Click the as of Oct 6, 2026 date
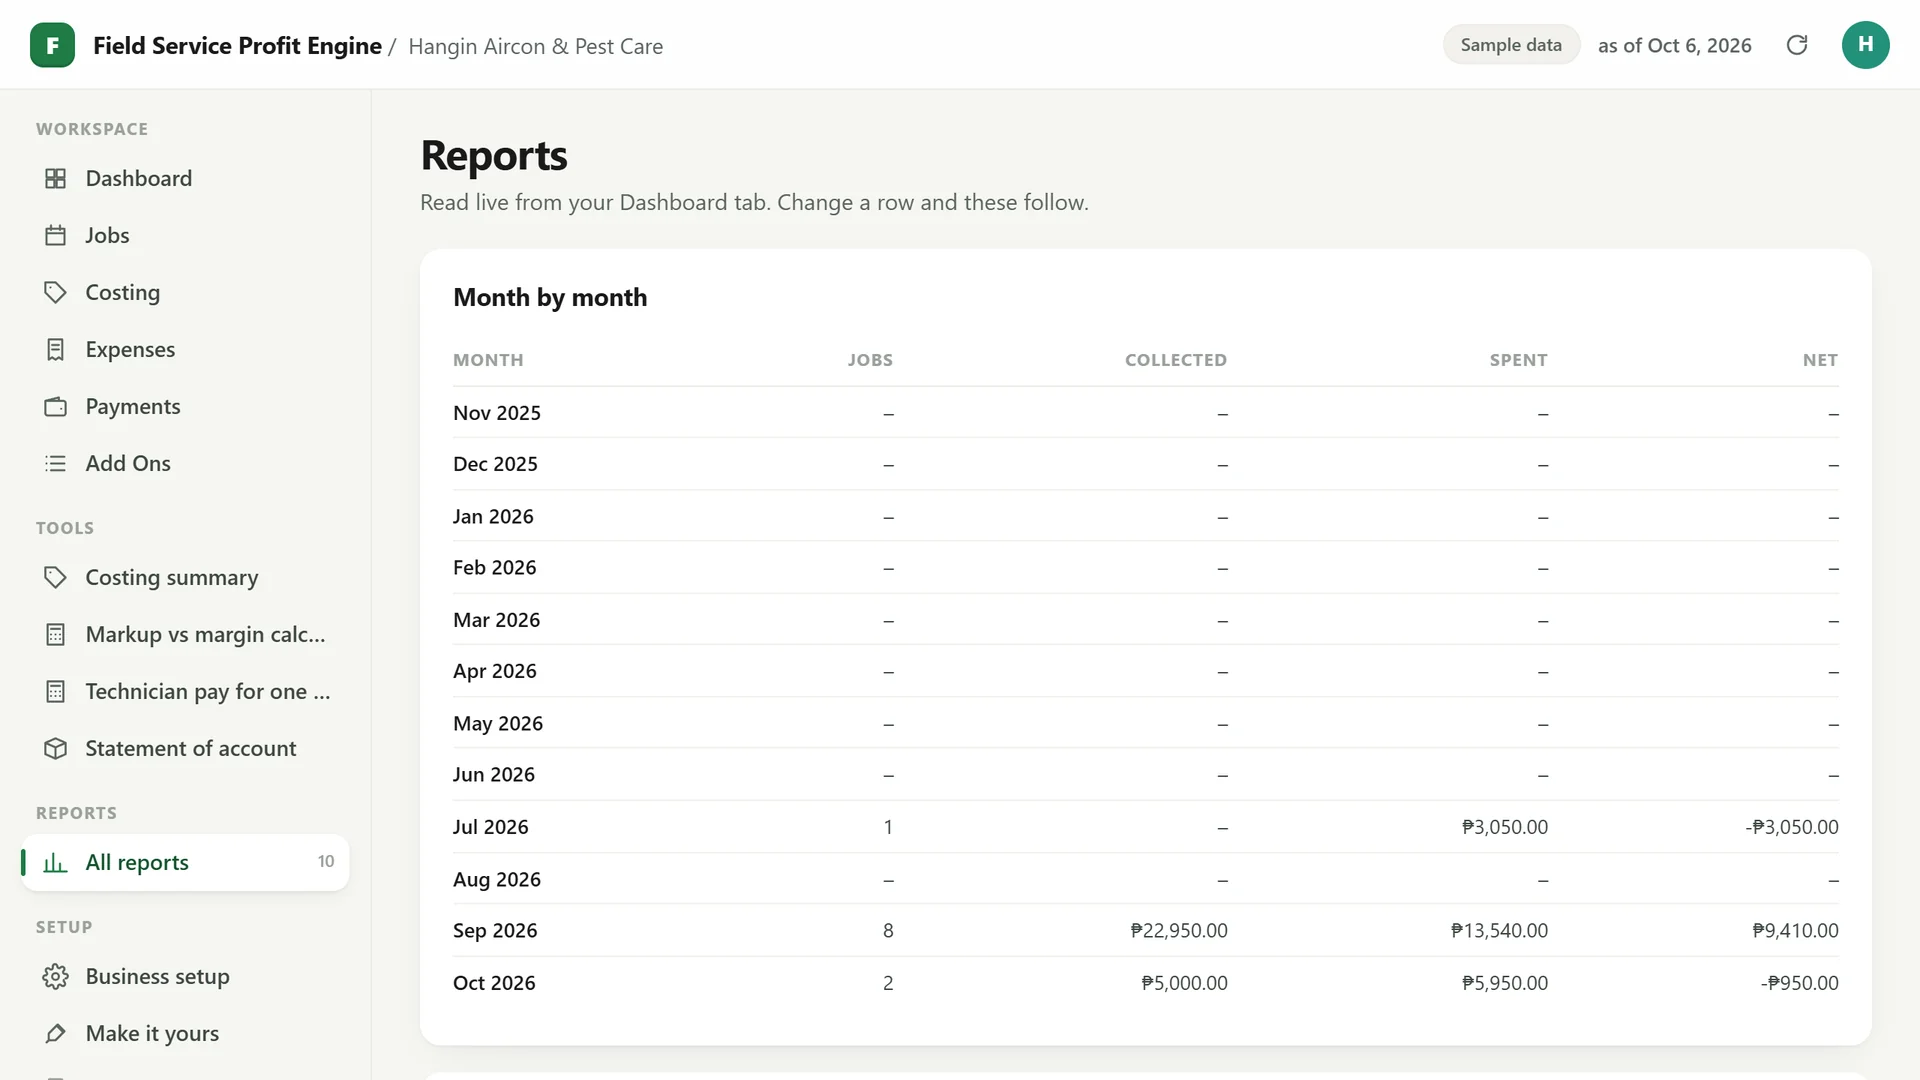 click(x=1675, y=46)
